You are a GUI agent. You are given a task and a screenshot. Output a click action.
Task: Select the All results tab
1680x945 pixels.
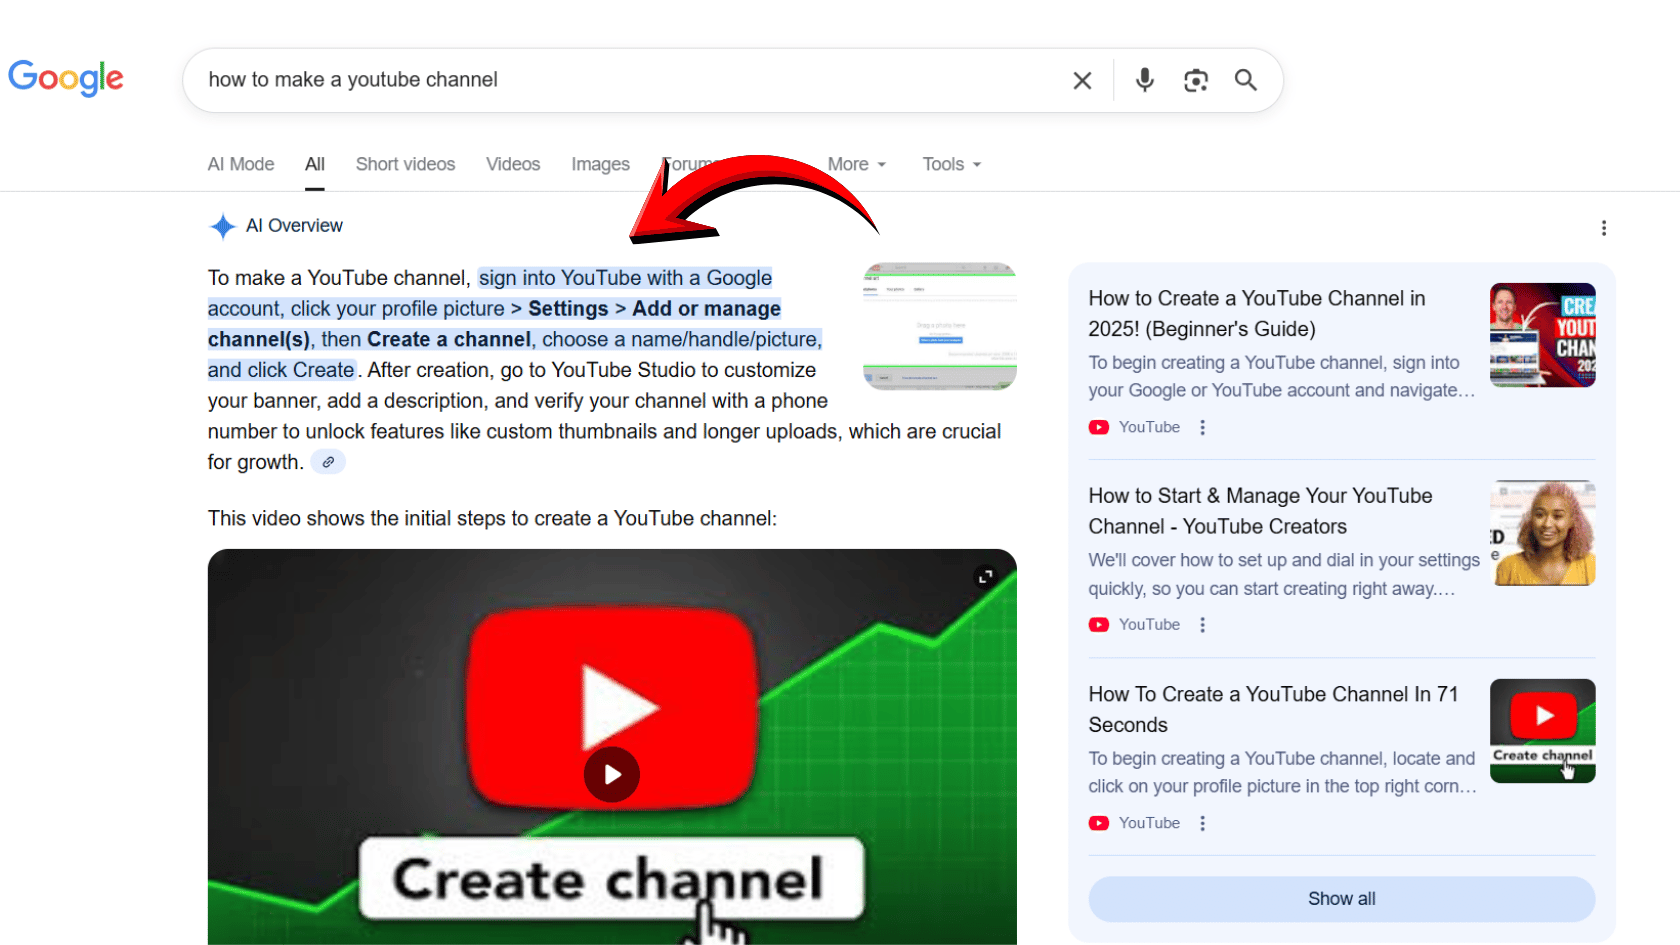pos(315,164)
